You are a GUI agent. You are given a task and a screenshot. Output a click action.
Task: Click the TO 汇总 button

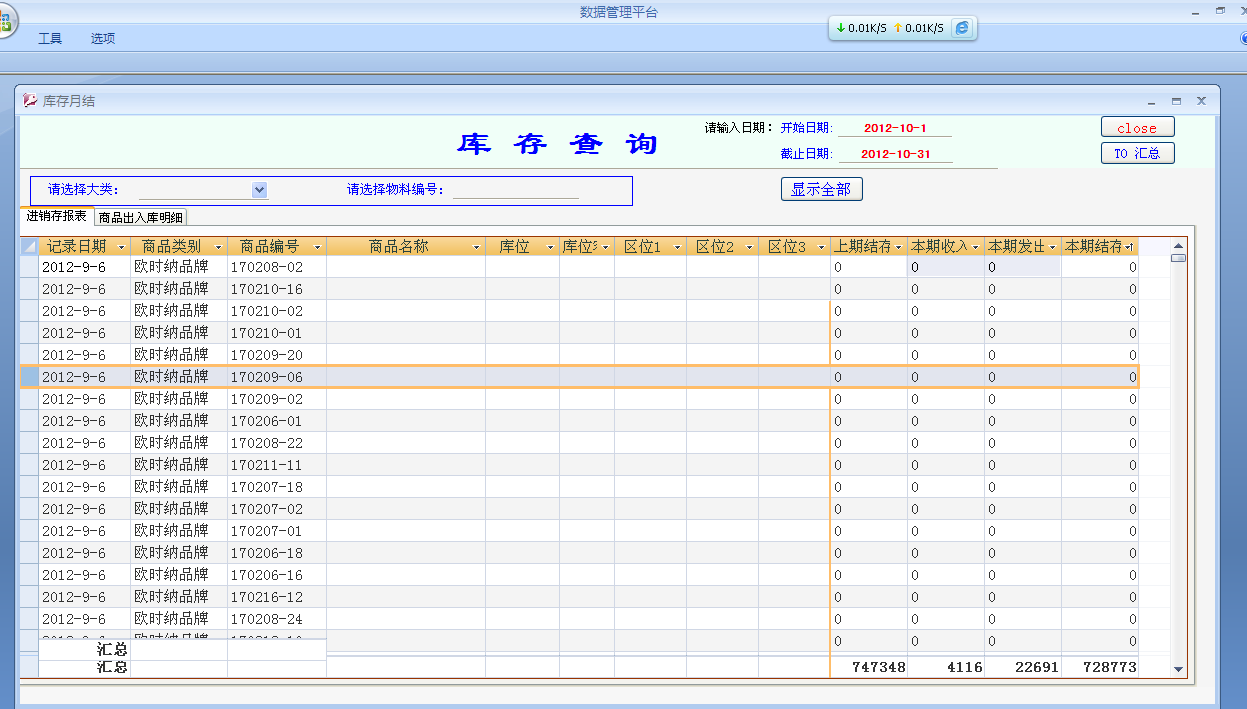tap(1137, 153)
